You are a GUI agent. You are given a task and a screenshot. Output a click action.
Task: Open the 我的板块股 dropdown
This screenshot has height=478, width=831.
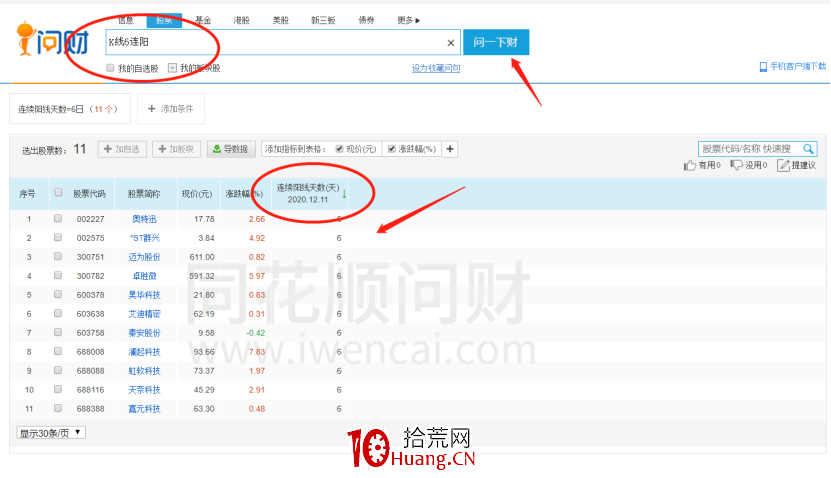click(x=172, y=68)
